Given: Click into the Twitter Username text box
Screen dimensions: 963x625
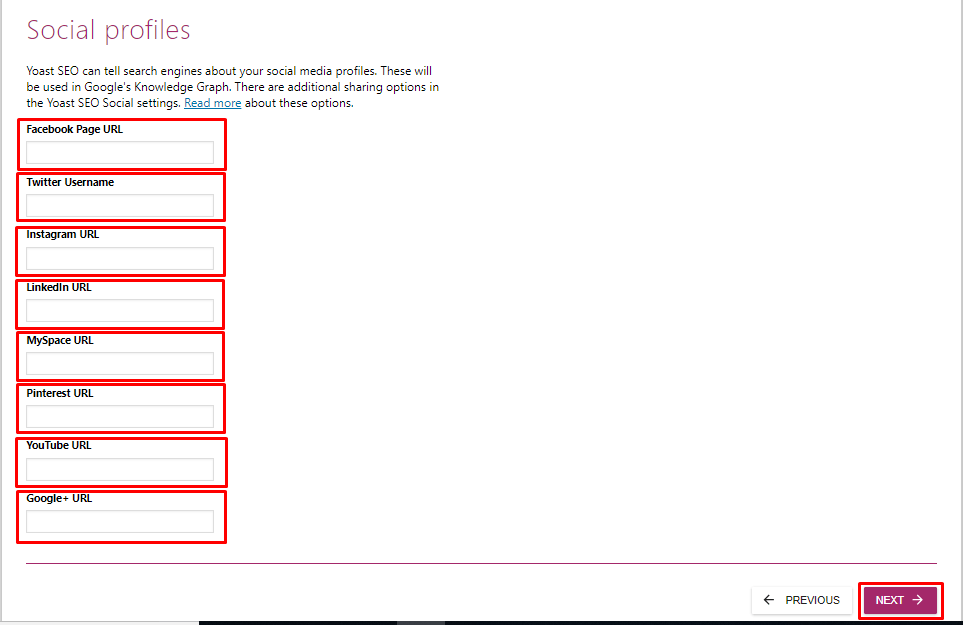Looking at the screenshot, I should 120,205.
